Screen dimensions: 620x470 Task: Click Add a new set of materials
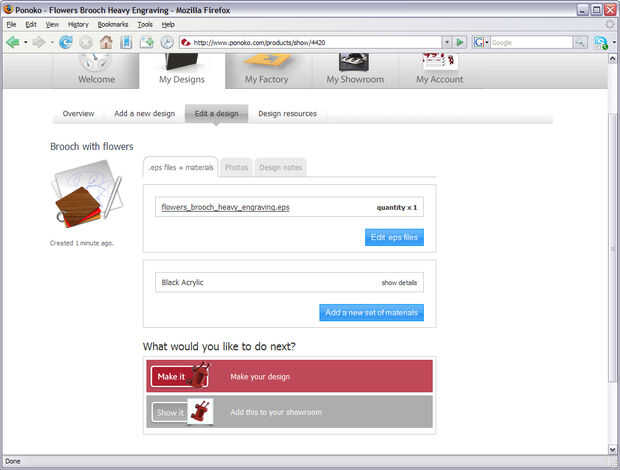pos(371,313)
